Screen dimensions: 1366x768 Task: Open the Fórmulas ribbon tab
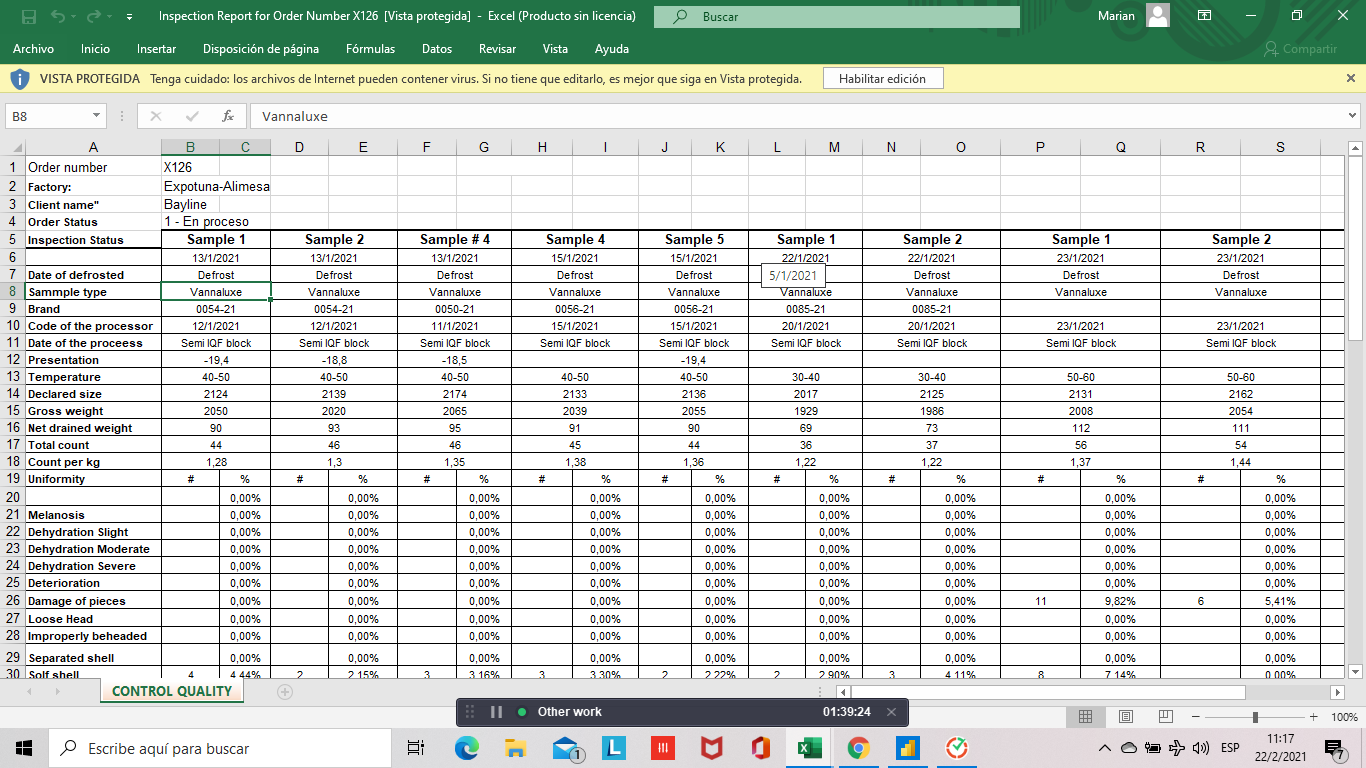click(x=370, y=49)
